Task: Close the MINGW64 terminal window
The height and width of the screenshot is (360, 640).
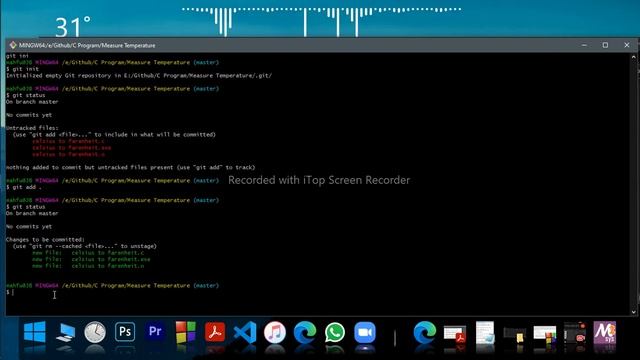Action: [627, 45]
